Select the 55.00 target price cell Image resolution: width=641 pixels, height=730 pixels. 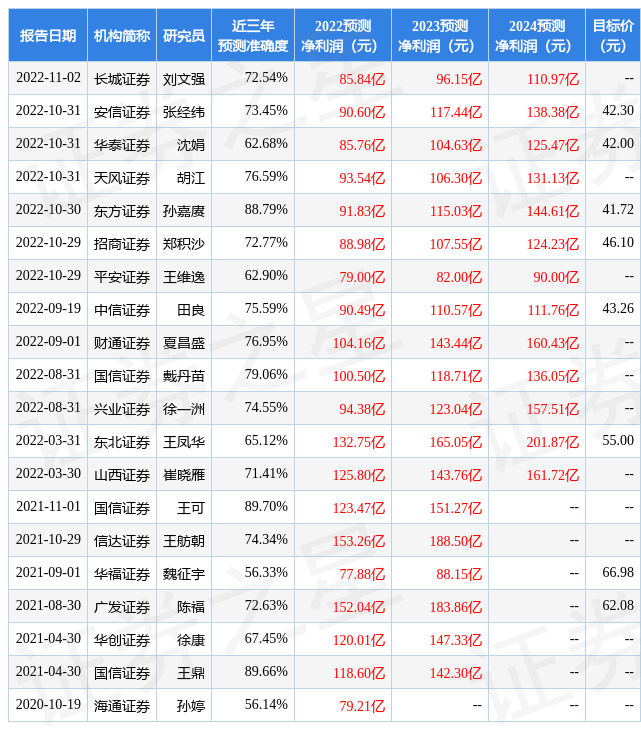617,441
